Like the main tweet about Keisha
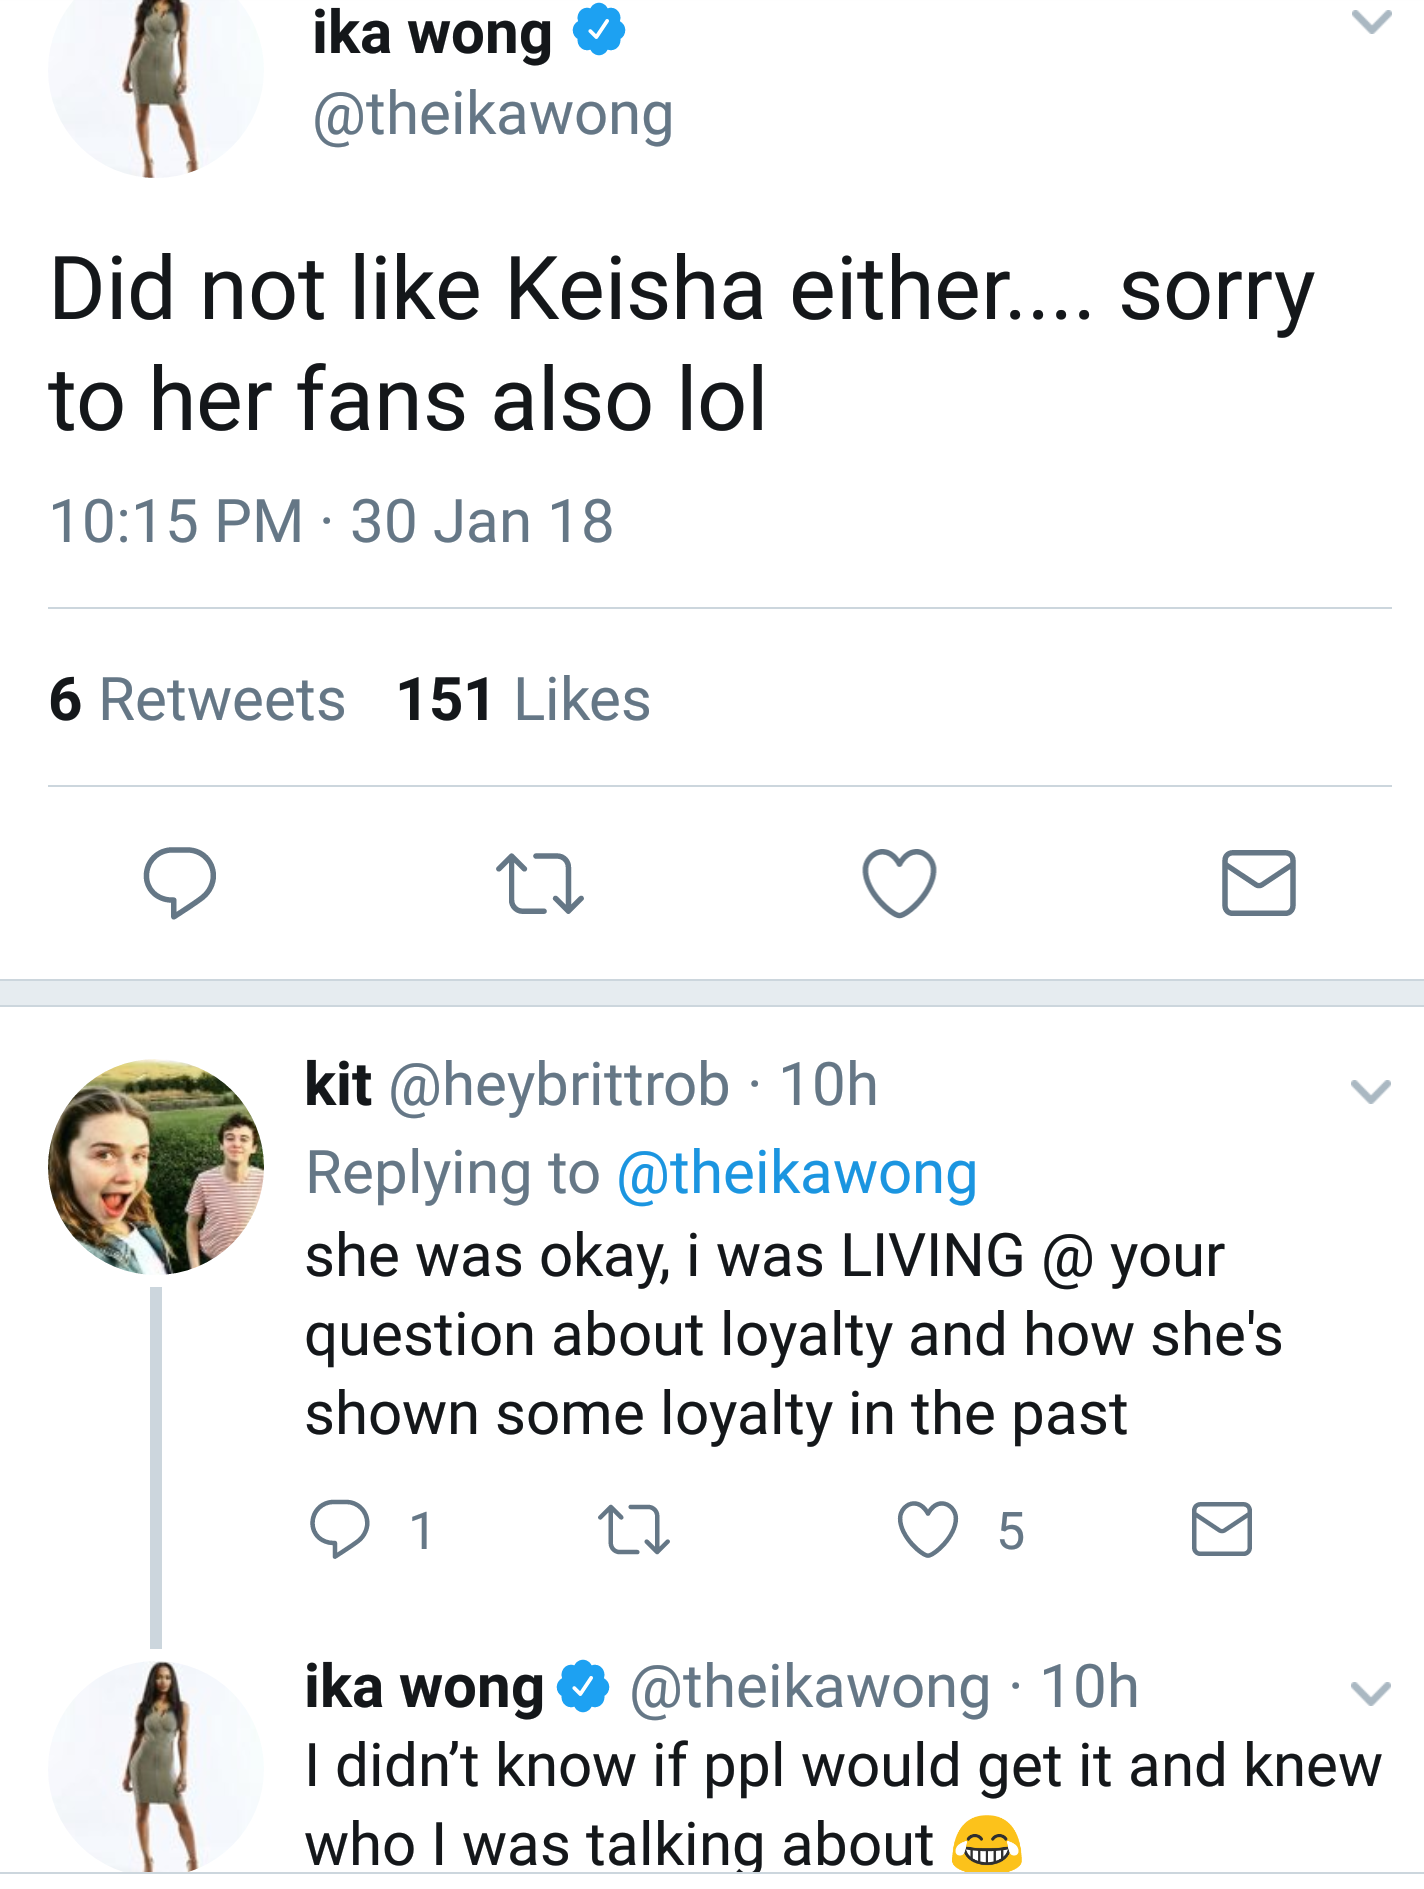This screenshot has height=1889, width=1424. [x=899, y=883]
